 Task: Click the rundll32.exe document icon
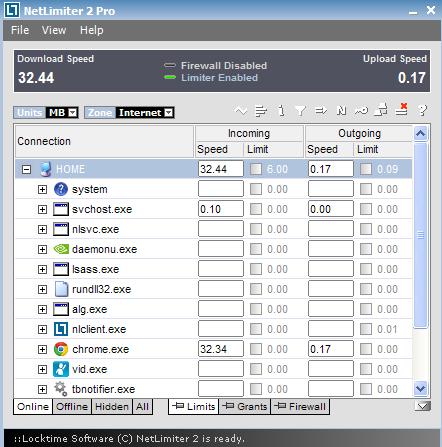[61, 289]
